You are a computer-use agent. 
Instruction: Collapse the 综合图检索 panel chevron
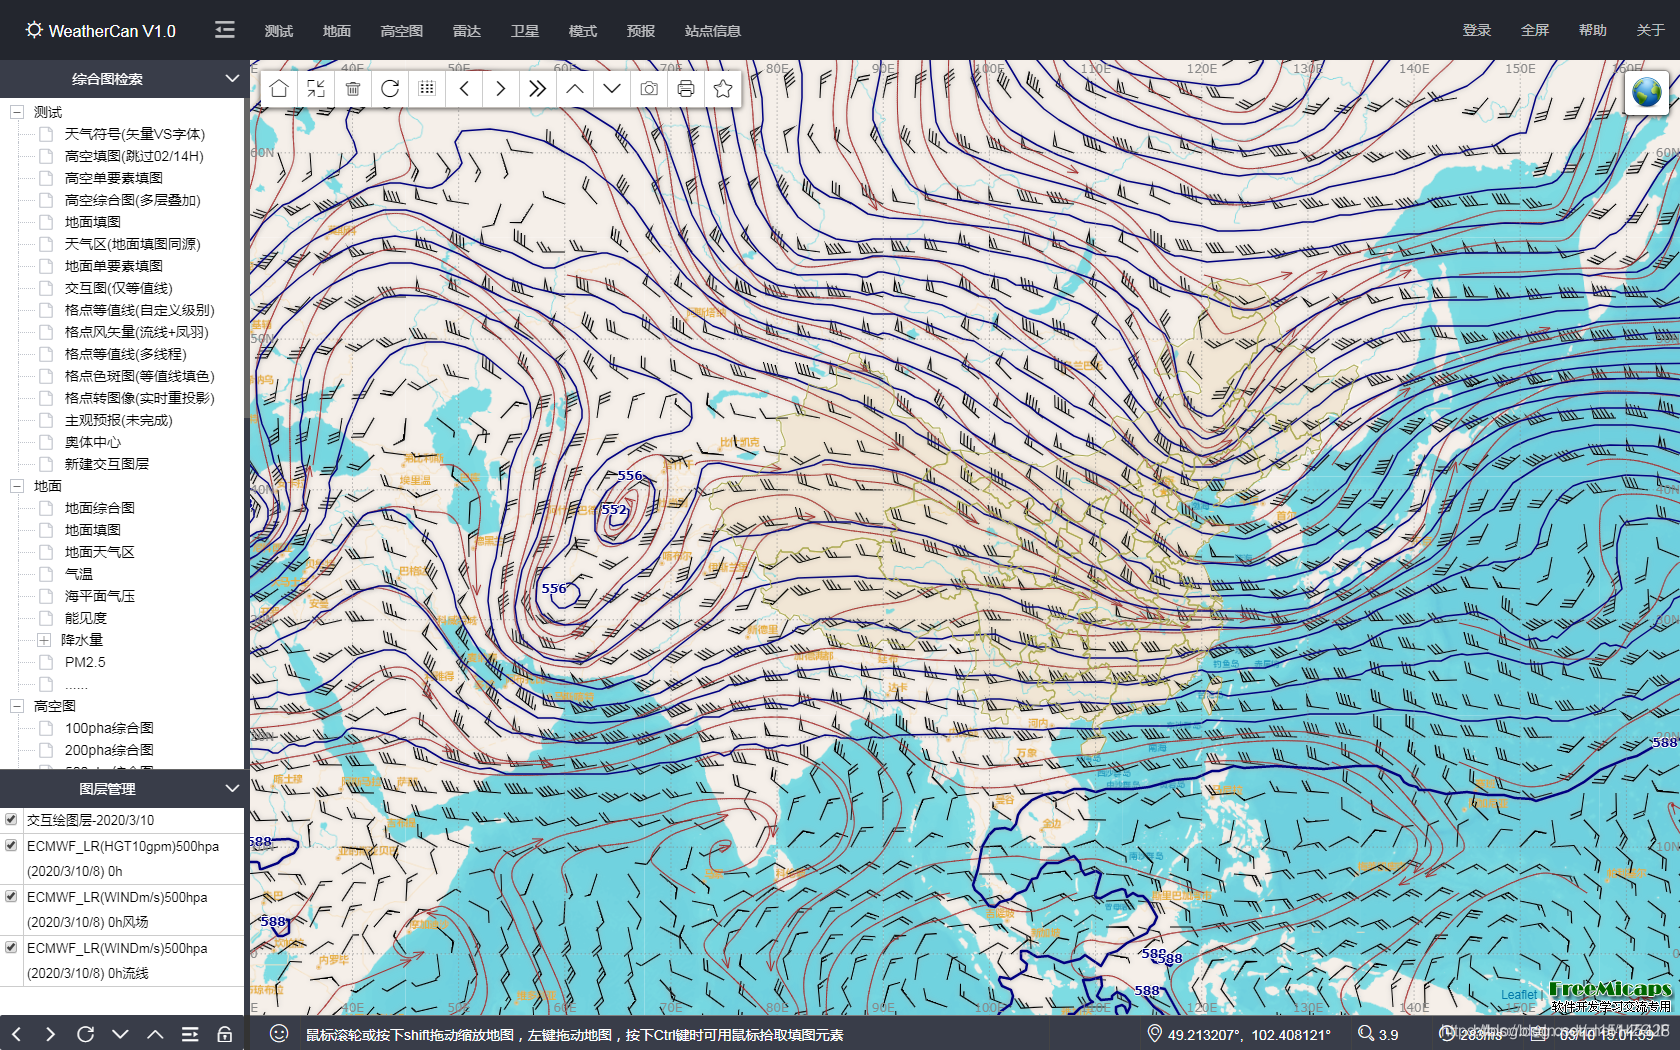(232, 78)
